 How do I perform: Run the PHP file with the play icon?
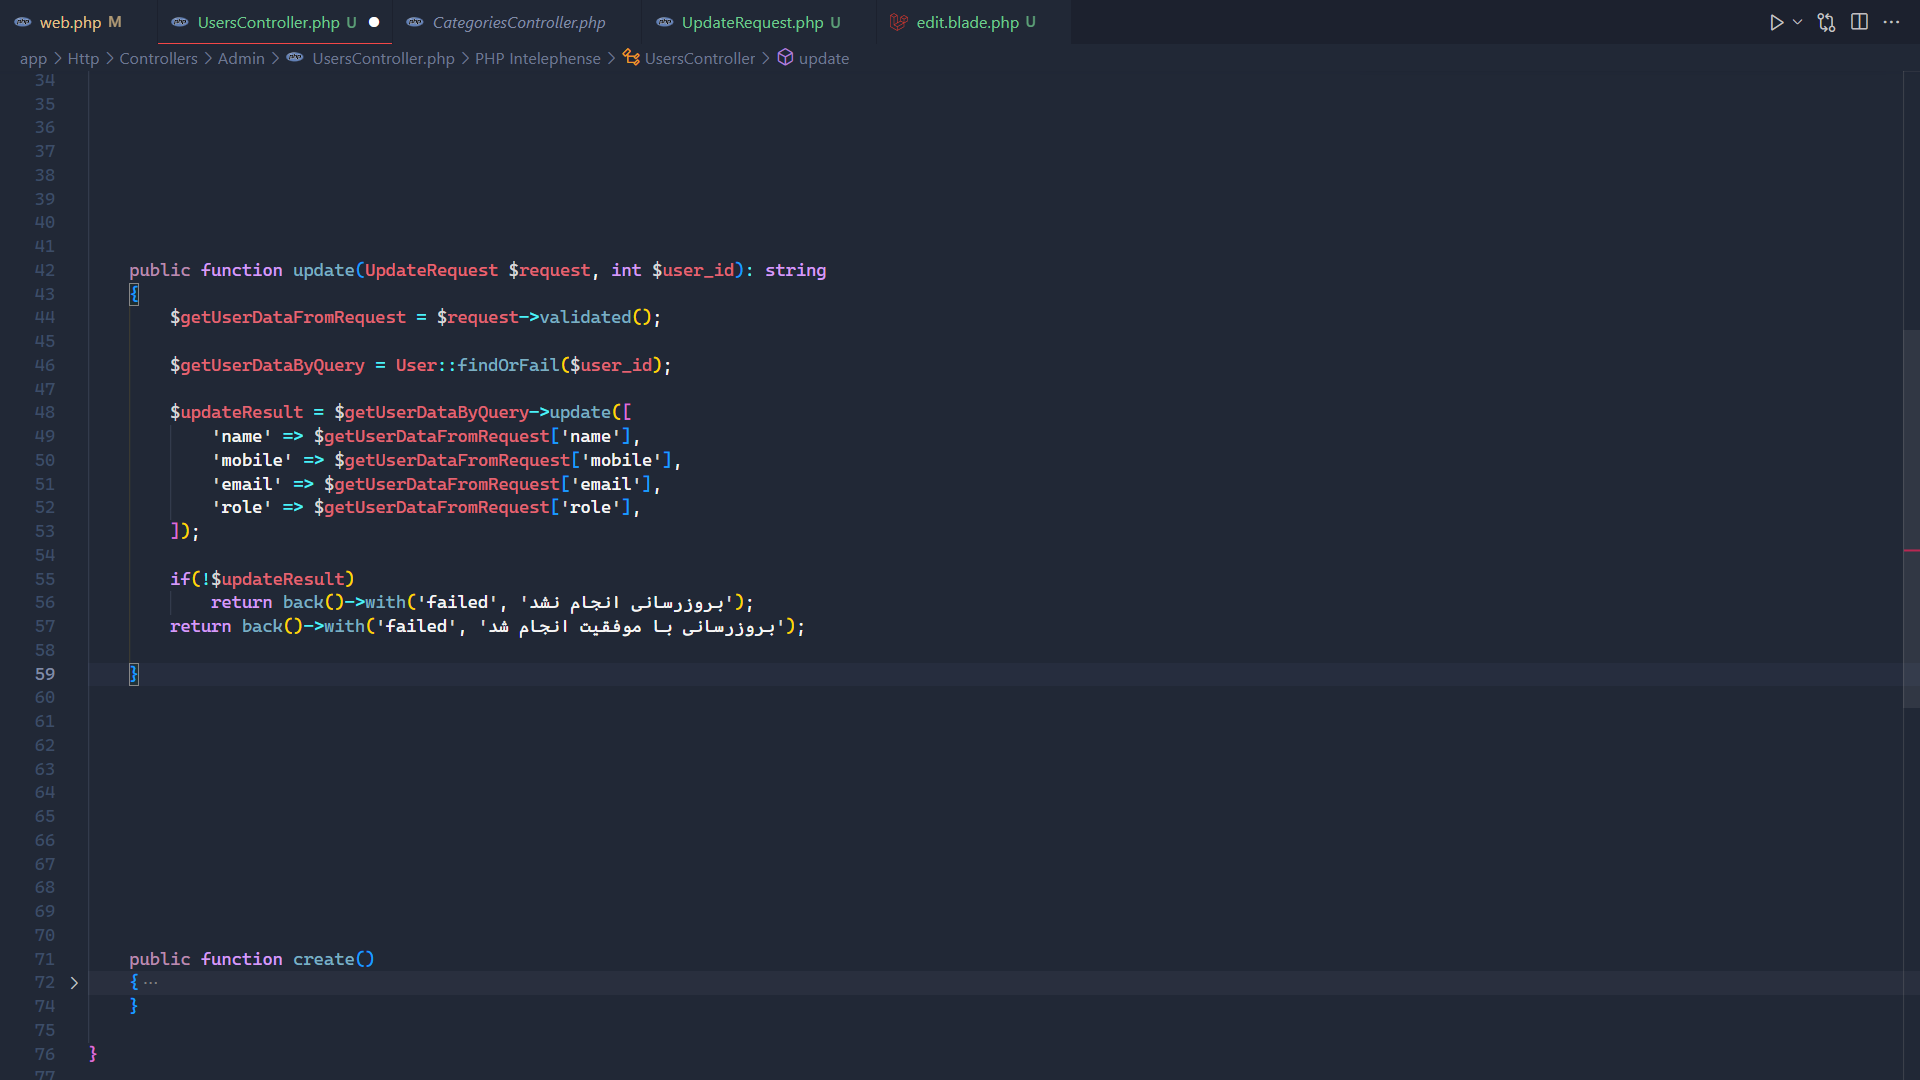point(1776,22)
